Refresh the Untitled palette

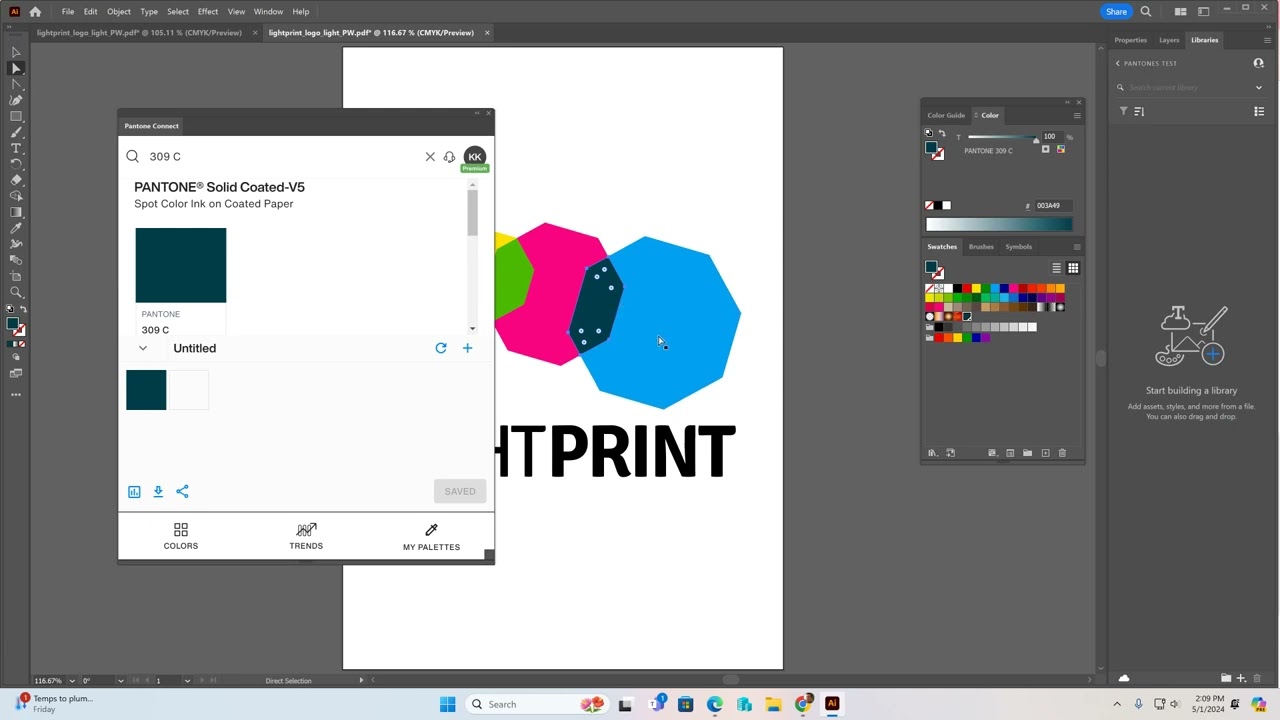(x=441, y=348)
